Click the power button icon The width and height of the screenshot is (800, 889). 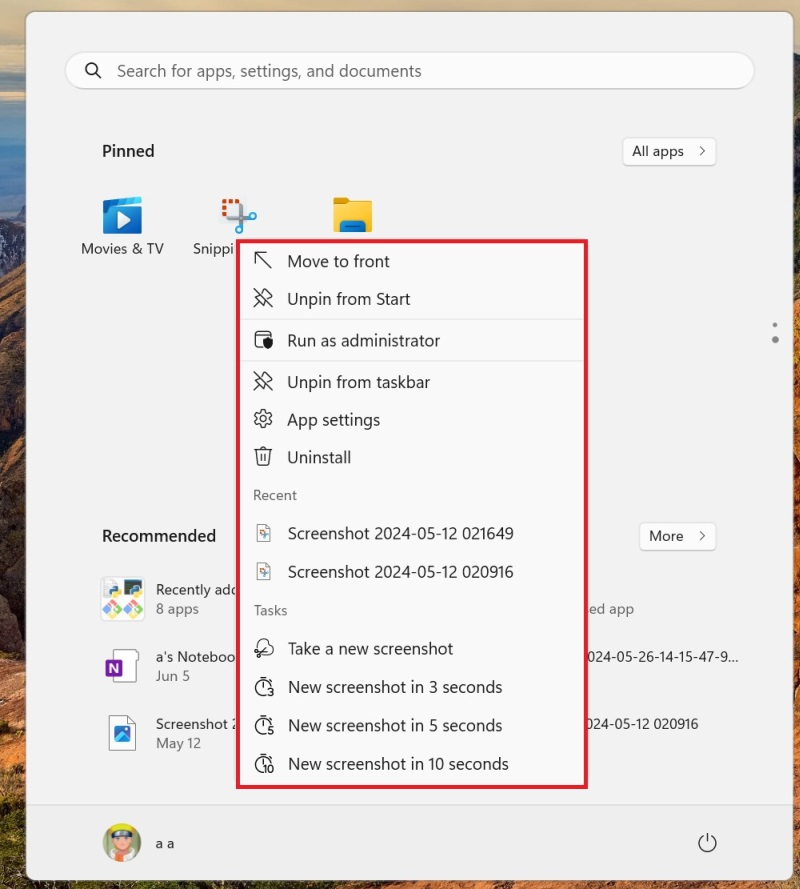click(x=707, y=843)
